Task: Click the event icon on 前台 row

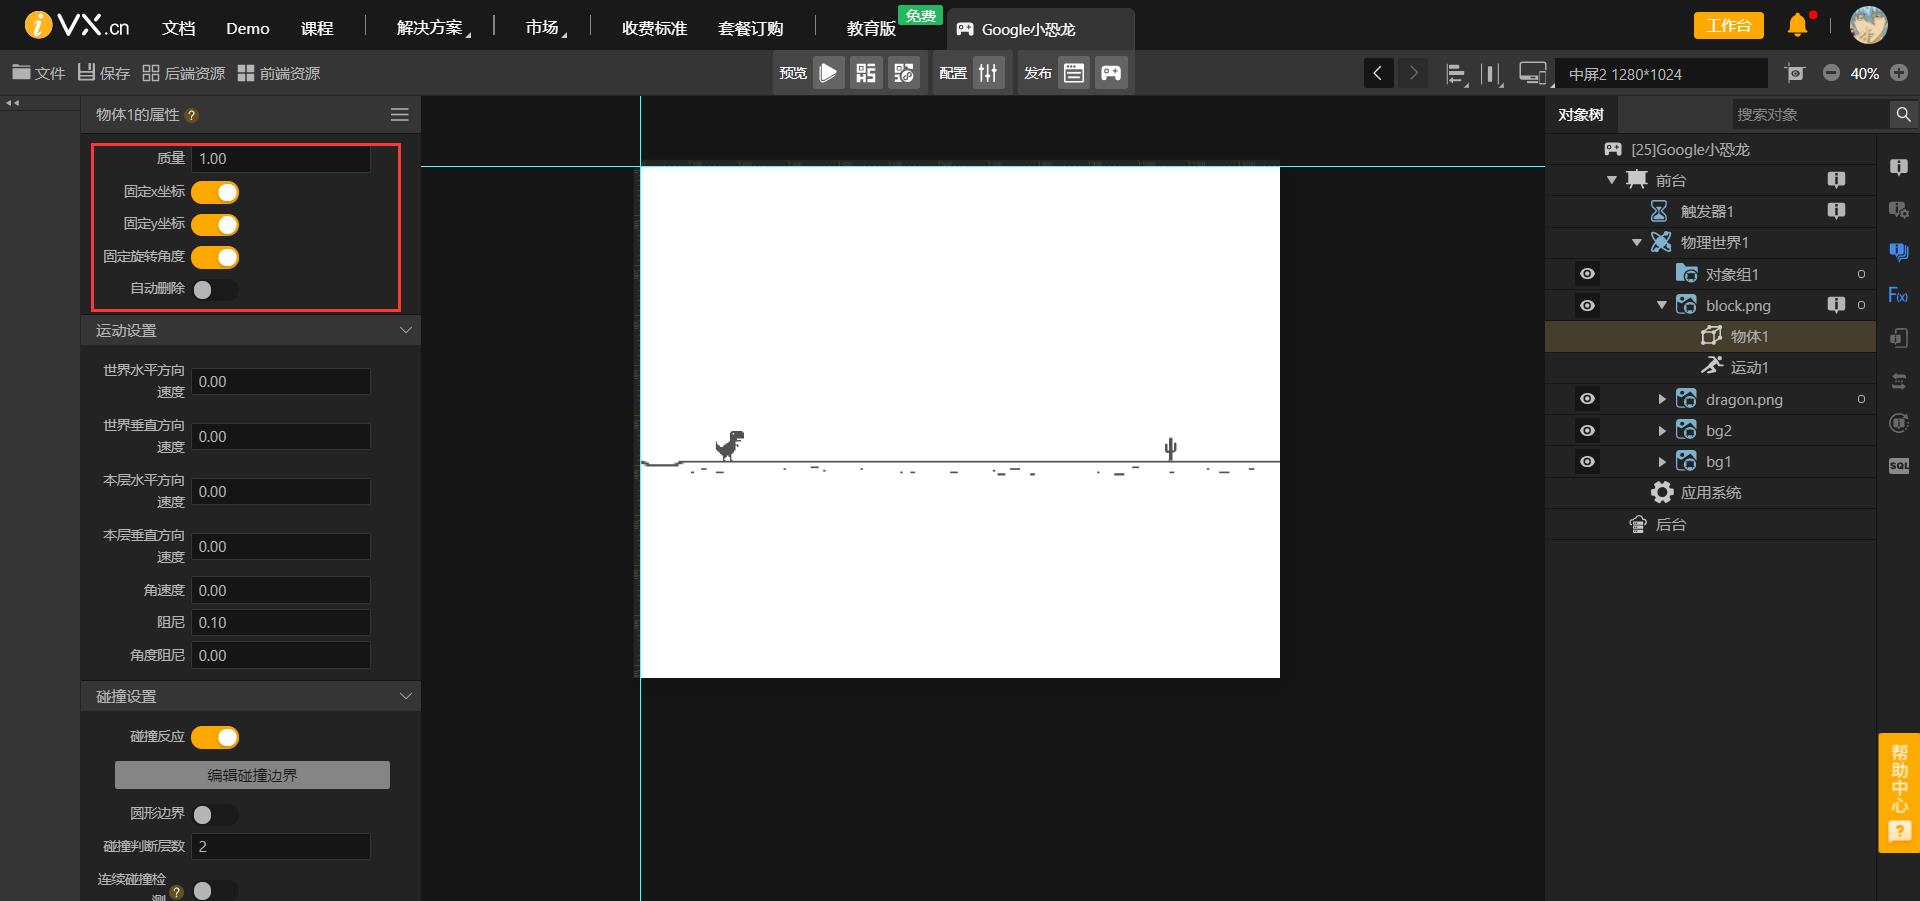Action: pyautogui.click(x=1836, y=180)
